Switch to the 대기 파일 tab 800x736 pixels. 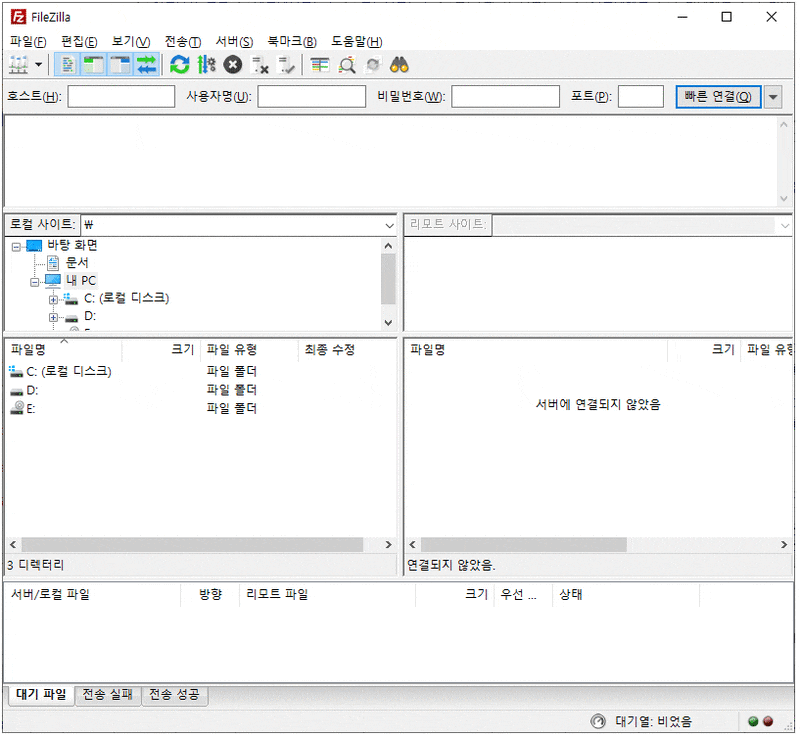41,694
